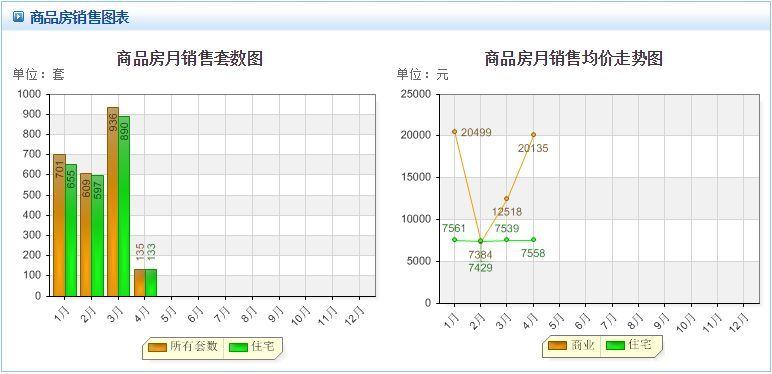This screenshot has width=772, height=374.
Task: Click the 所有套数 orange legend swatch
Action: (x=157, y=347)
